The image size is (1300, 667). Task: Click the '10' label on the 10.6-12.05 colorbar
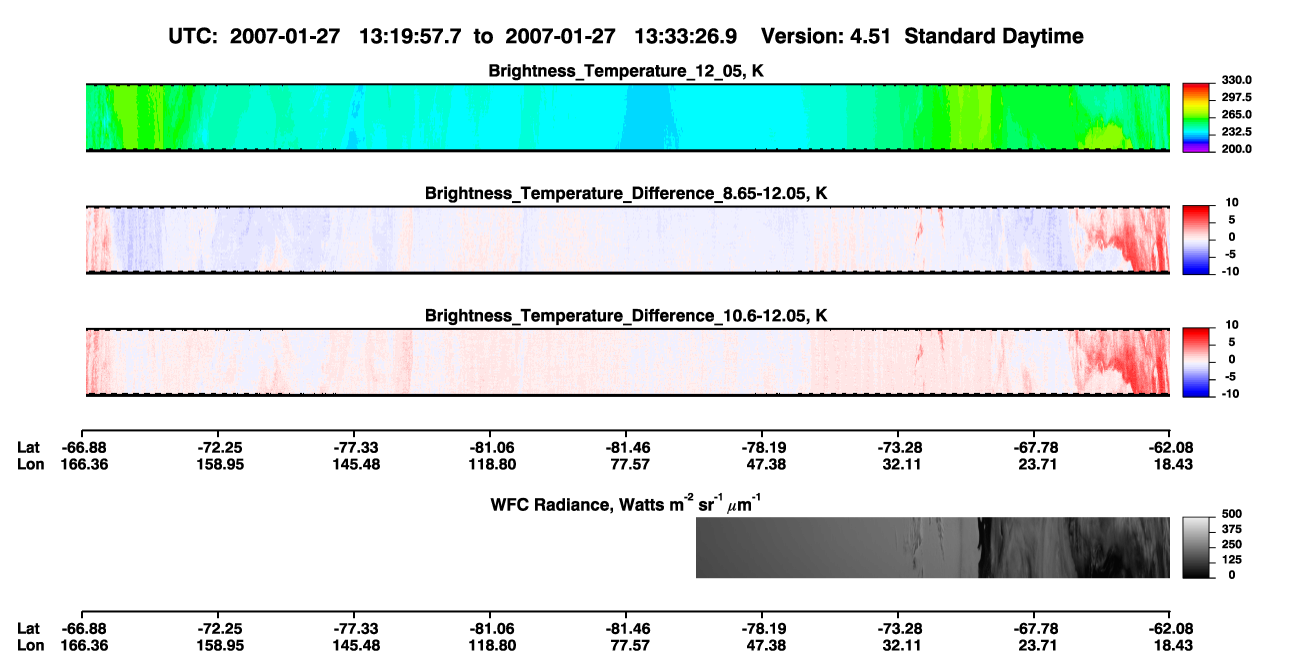(x=1230, y=324)
